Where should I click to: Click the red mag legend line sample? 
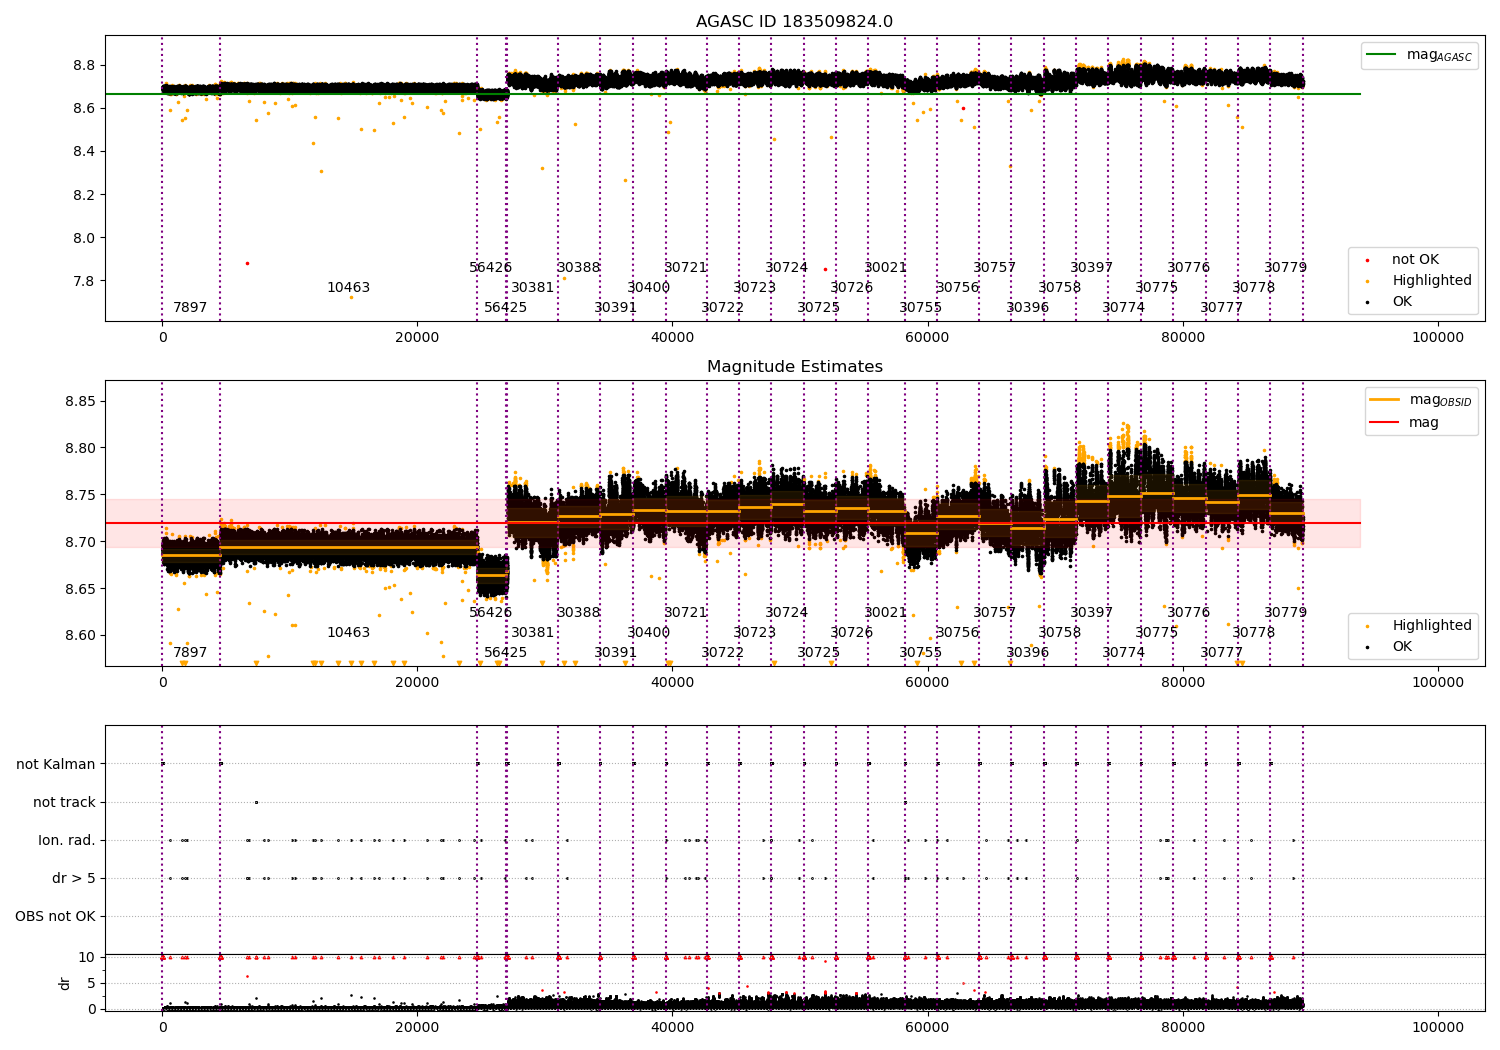(x=1386, y=422)
